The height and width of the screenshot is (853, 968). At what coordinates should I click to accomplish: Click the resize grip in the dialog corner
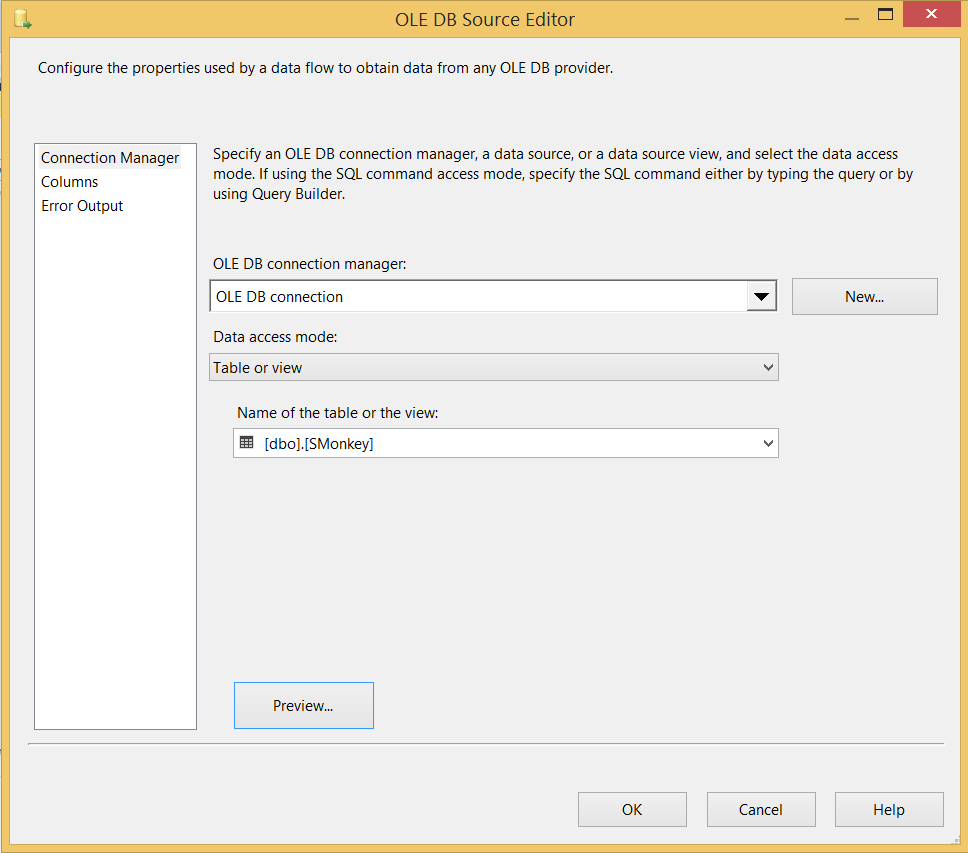(956, 839)
